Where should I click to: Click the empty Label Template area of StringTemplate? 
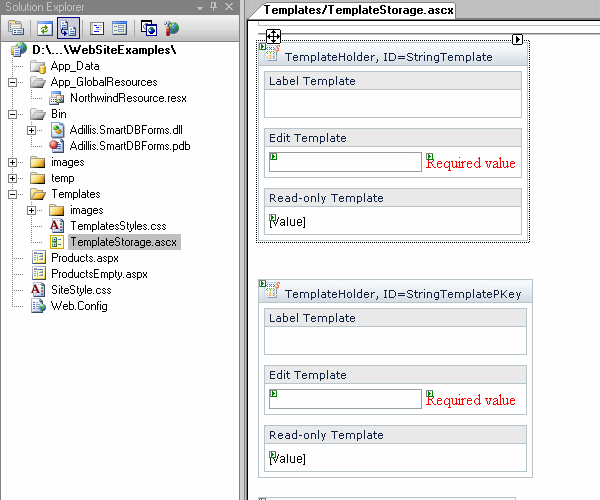393,104
